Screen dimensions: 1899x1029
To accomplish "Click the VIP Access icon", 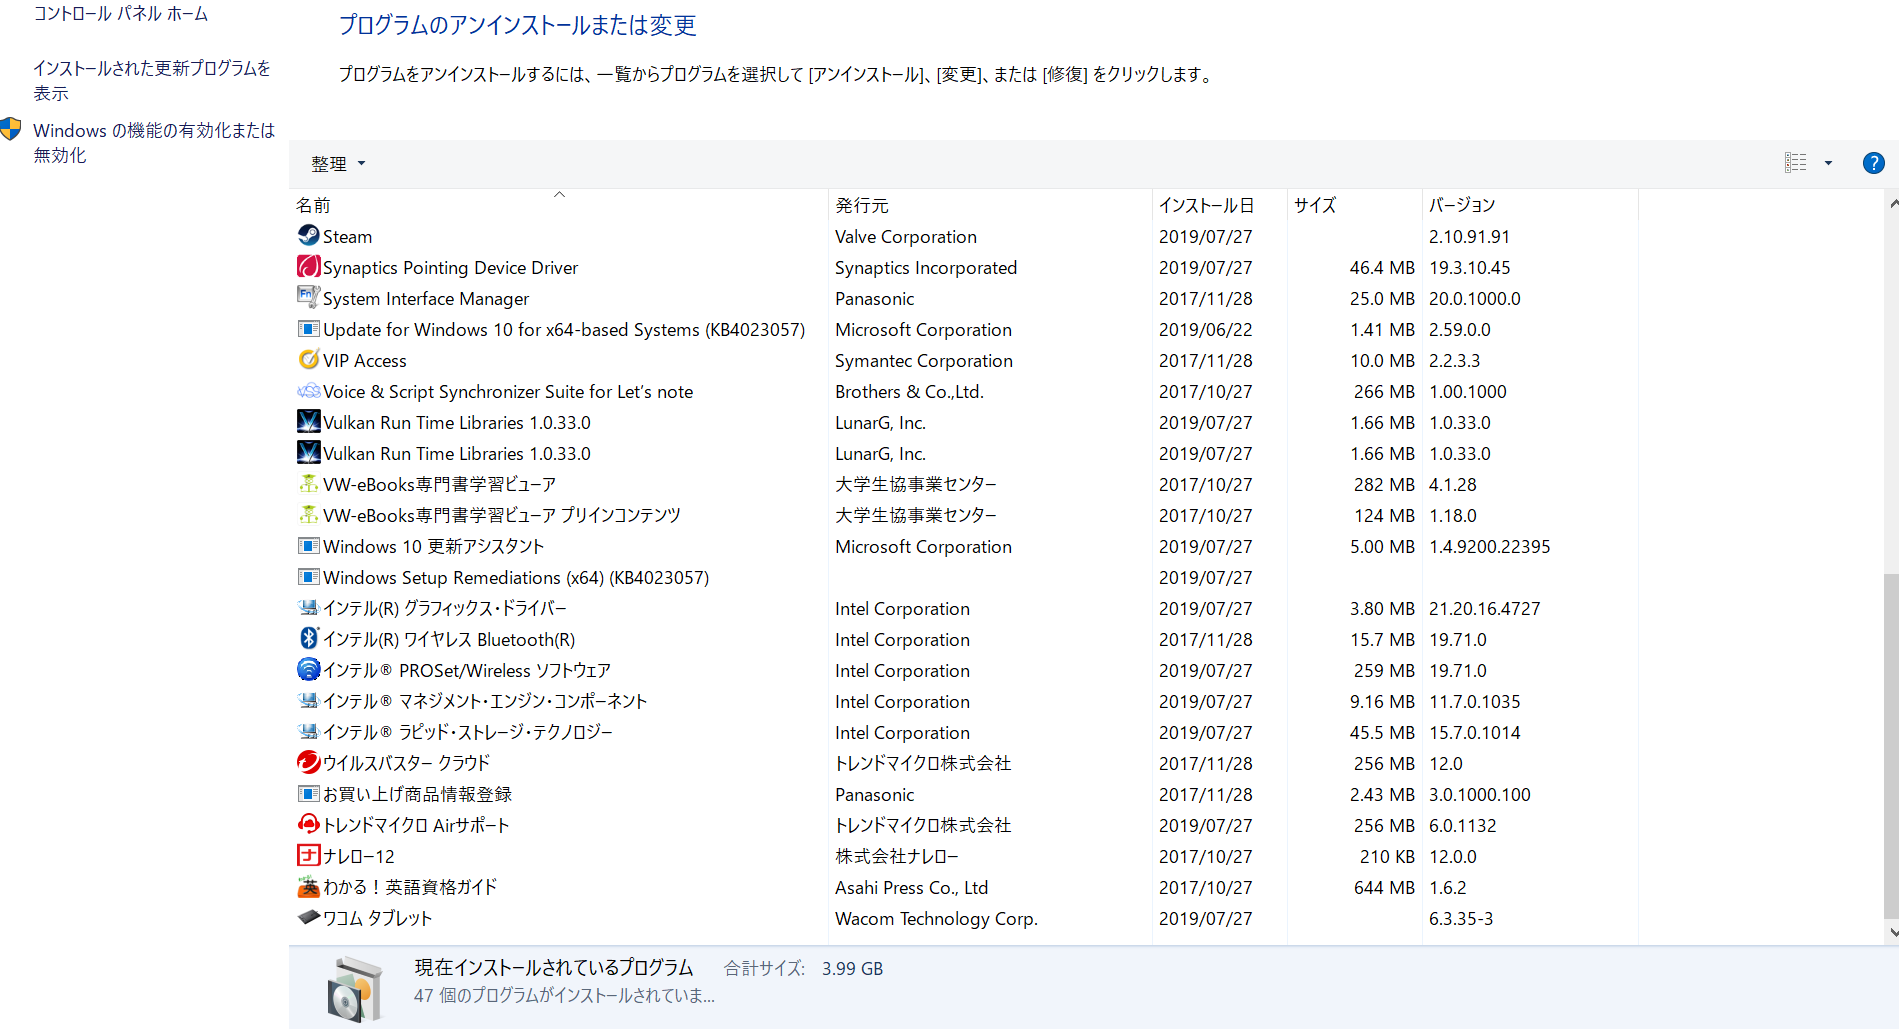I will pos(308,360).
